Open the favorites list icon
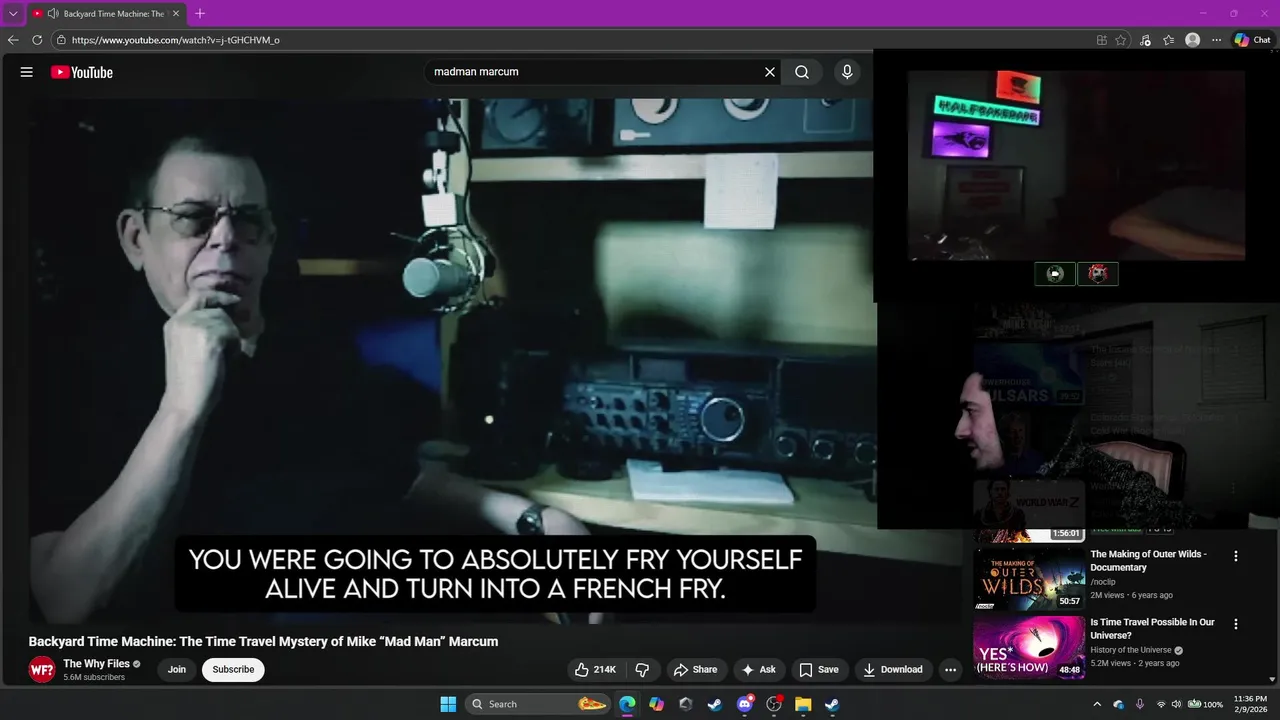Image resolution: width=1280 pixels, height=720 pixels. tap(1169, 40)
